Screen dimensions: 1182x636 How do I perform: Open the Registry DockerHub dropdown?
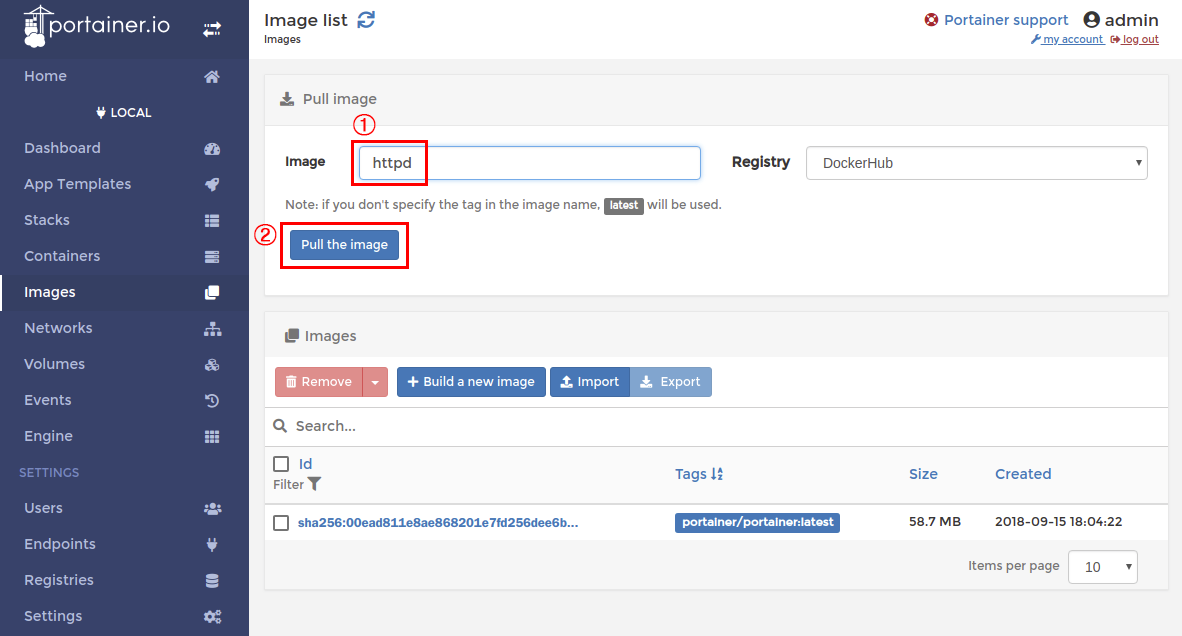tap(976, 163)
